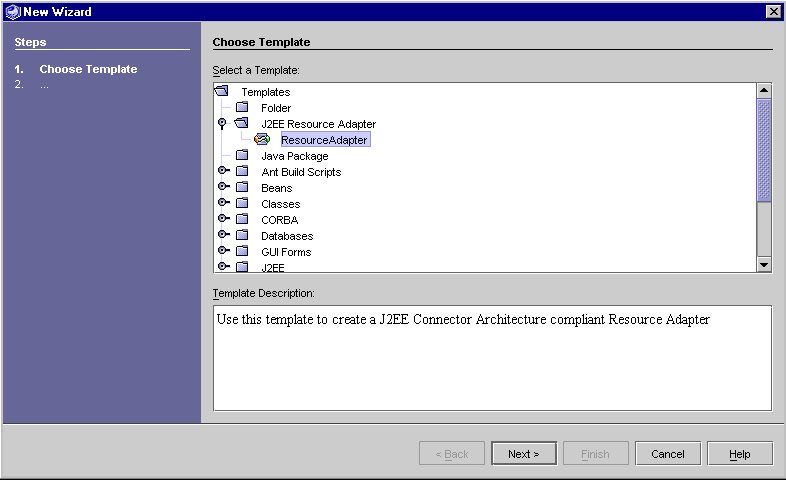The image size is (786, 480).
Task: Select the Folder template
Action: [276, 108]
